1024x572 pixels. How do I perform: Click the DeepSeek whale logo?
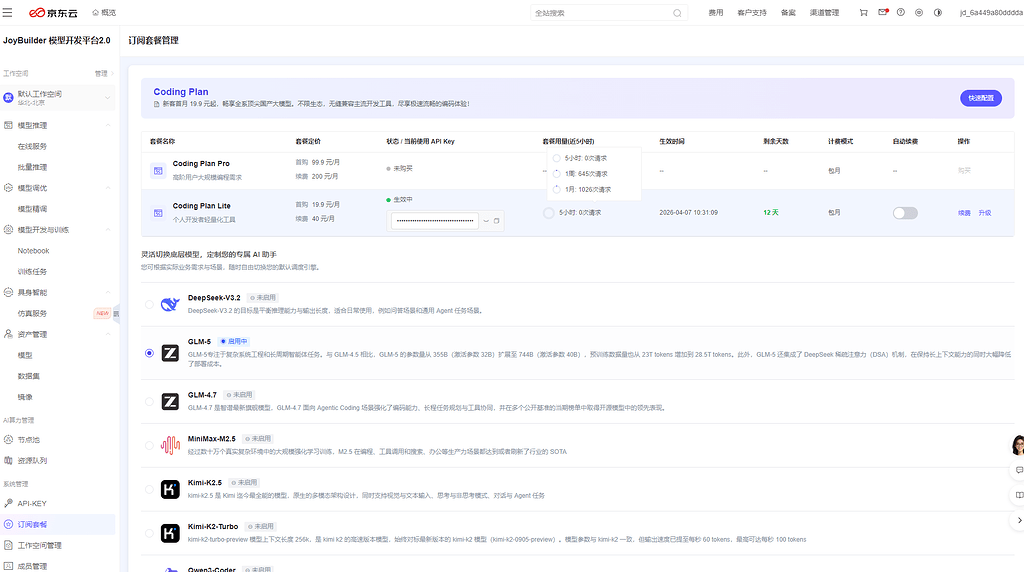[x=170, y=304]
